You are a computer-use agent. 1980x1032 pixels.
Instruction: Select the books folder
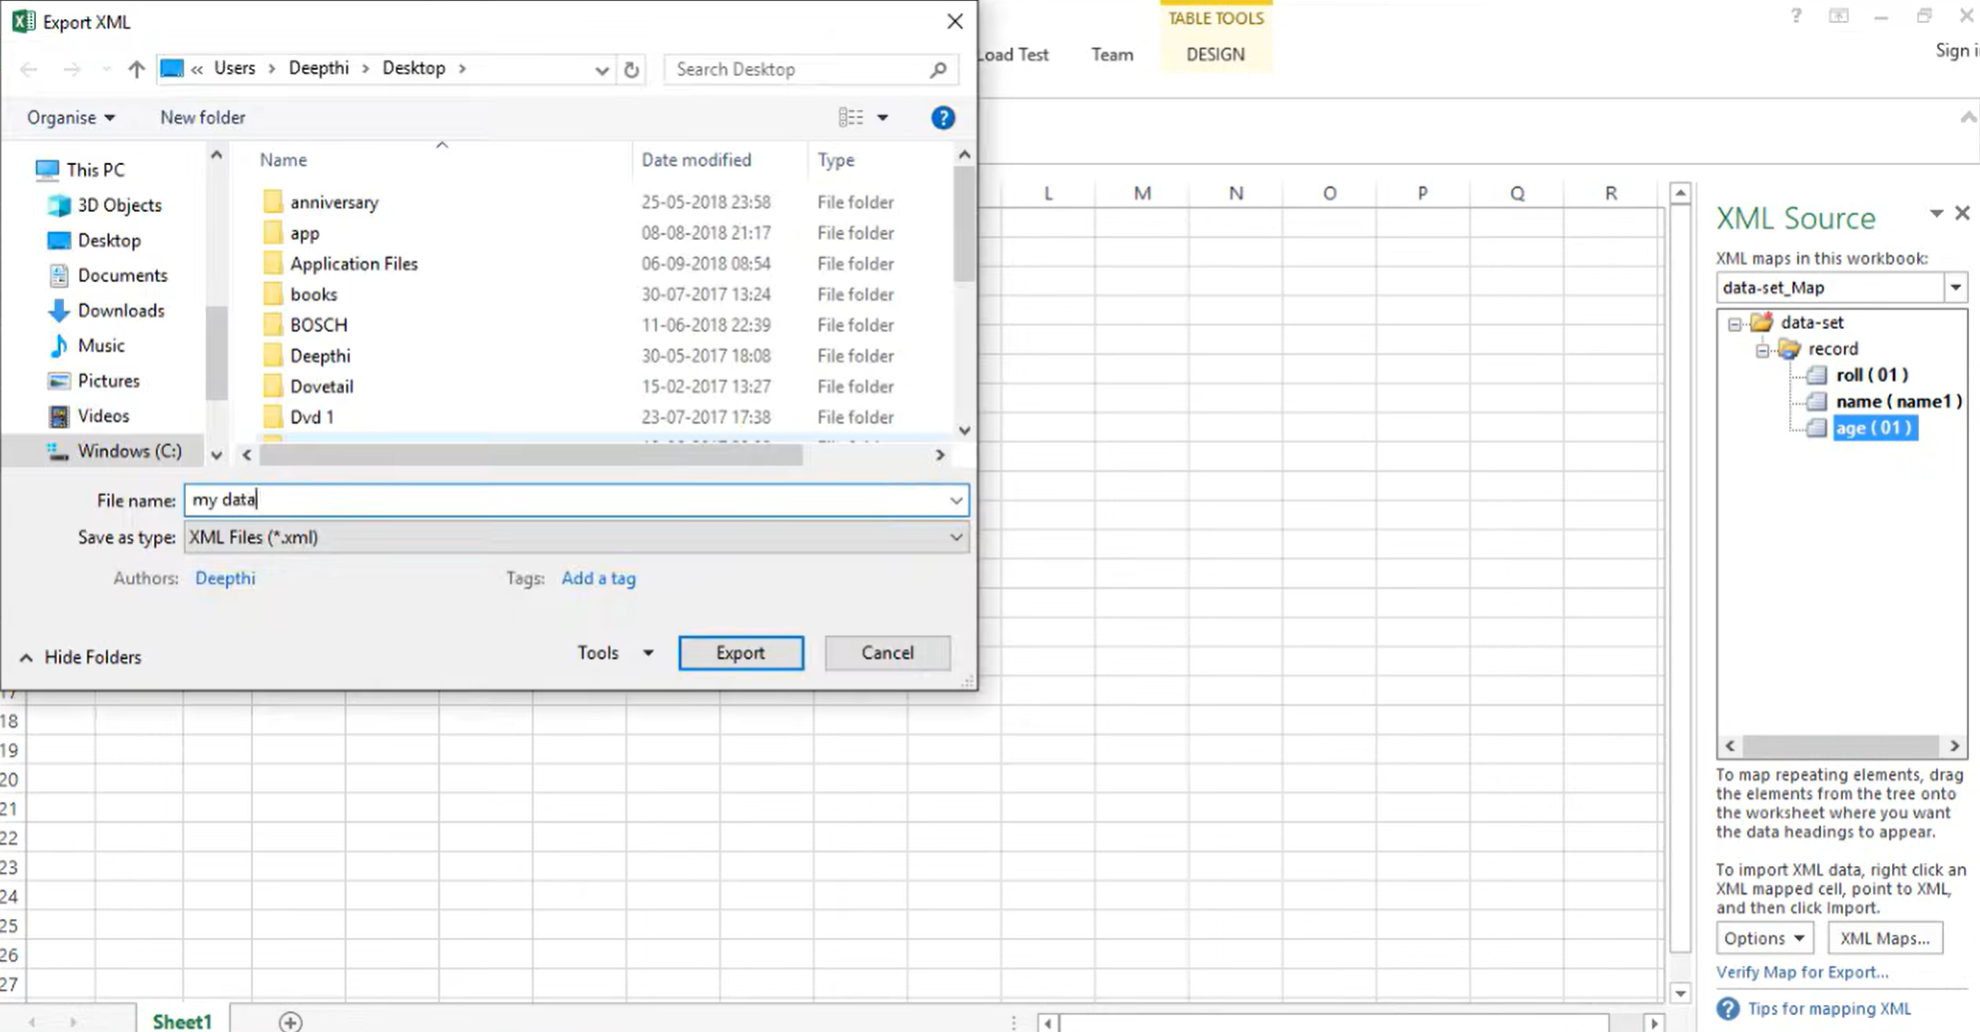(313, 294)
